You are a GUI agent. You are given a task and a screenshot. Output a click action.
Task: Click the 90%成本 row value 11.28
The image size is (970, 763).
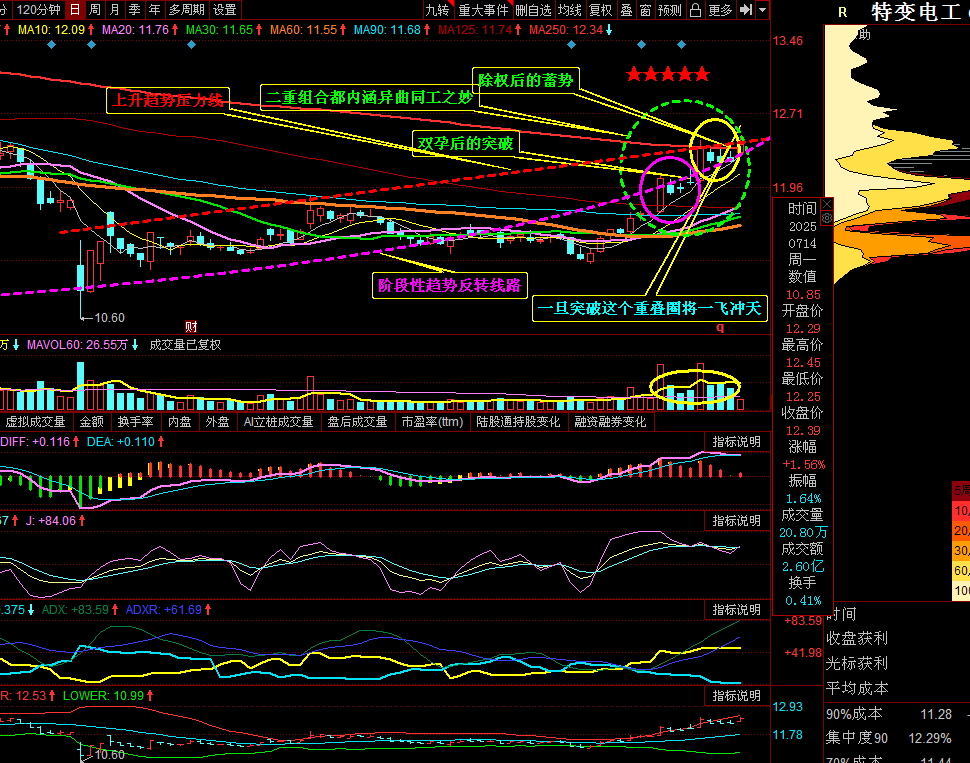(x=936, y=714)
